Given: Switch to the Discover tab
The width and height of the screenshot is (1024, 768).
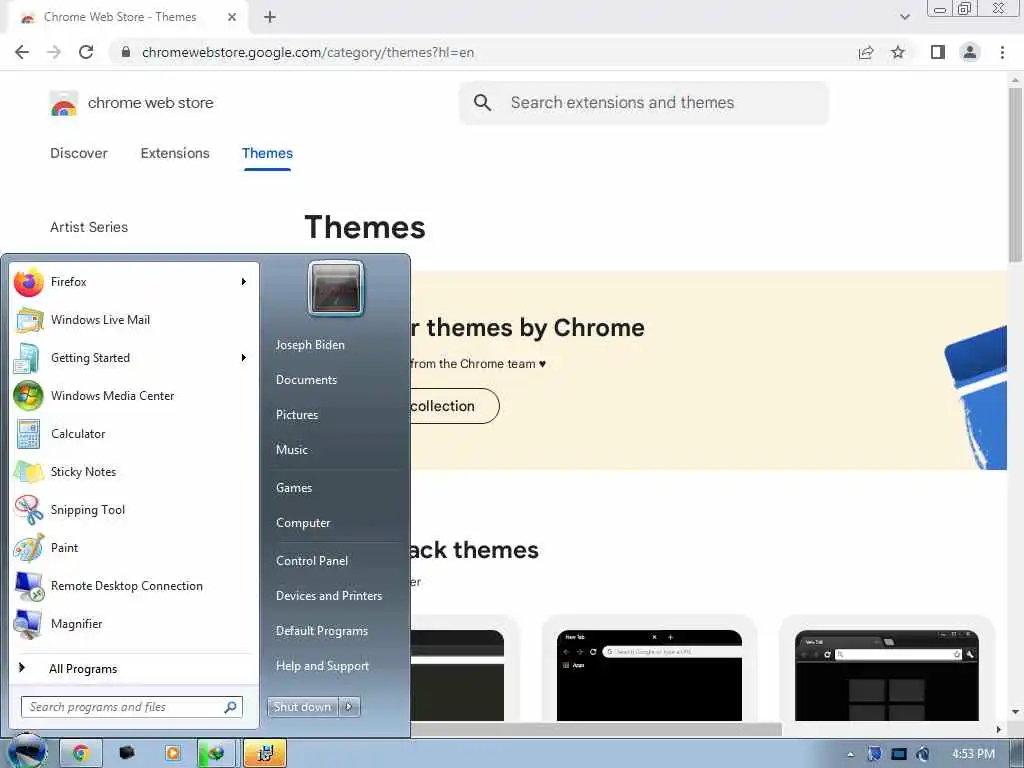Looking at the screenshot, I should click(79, 153).
